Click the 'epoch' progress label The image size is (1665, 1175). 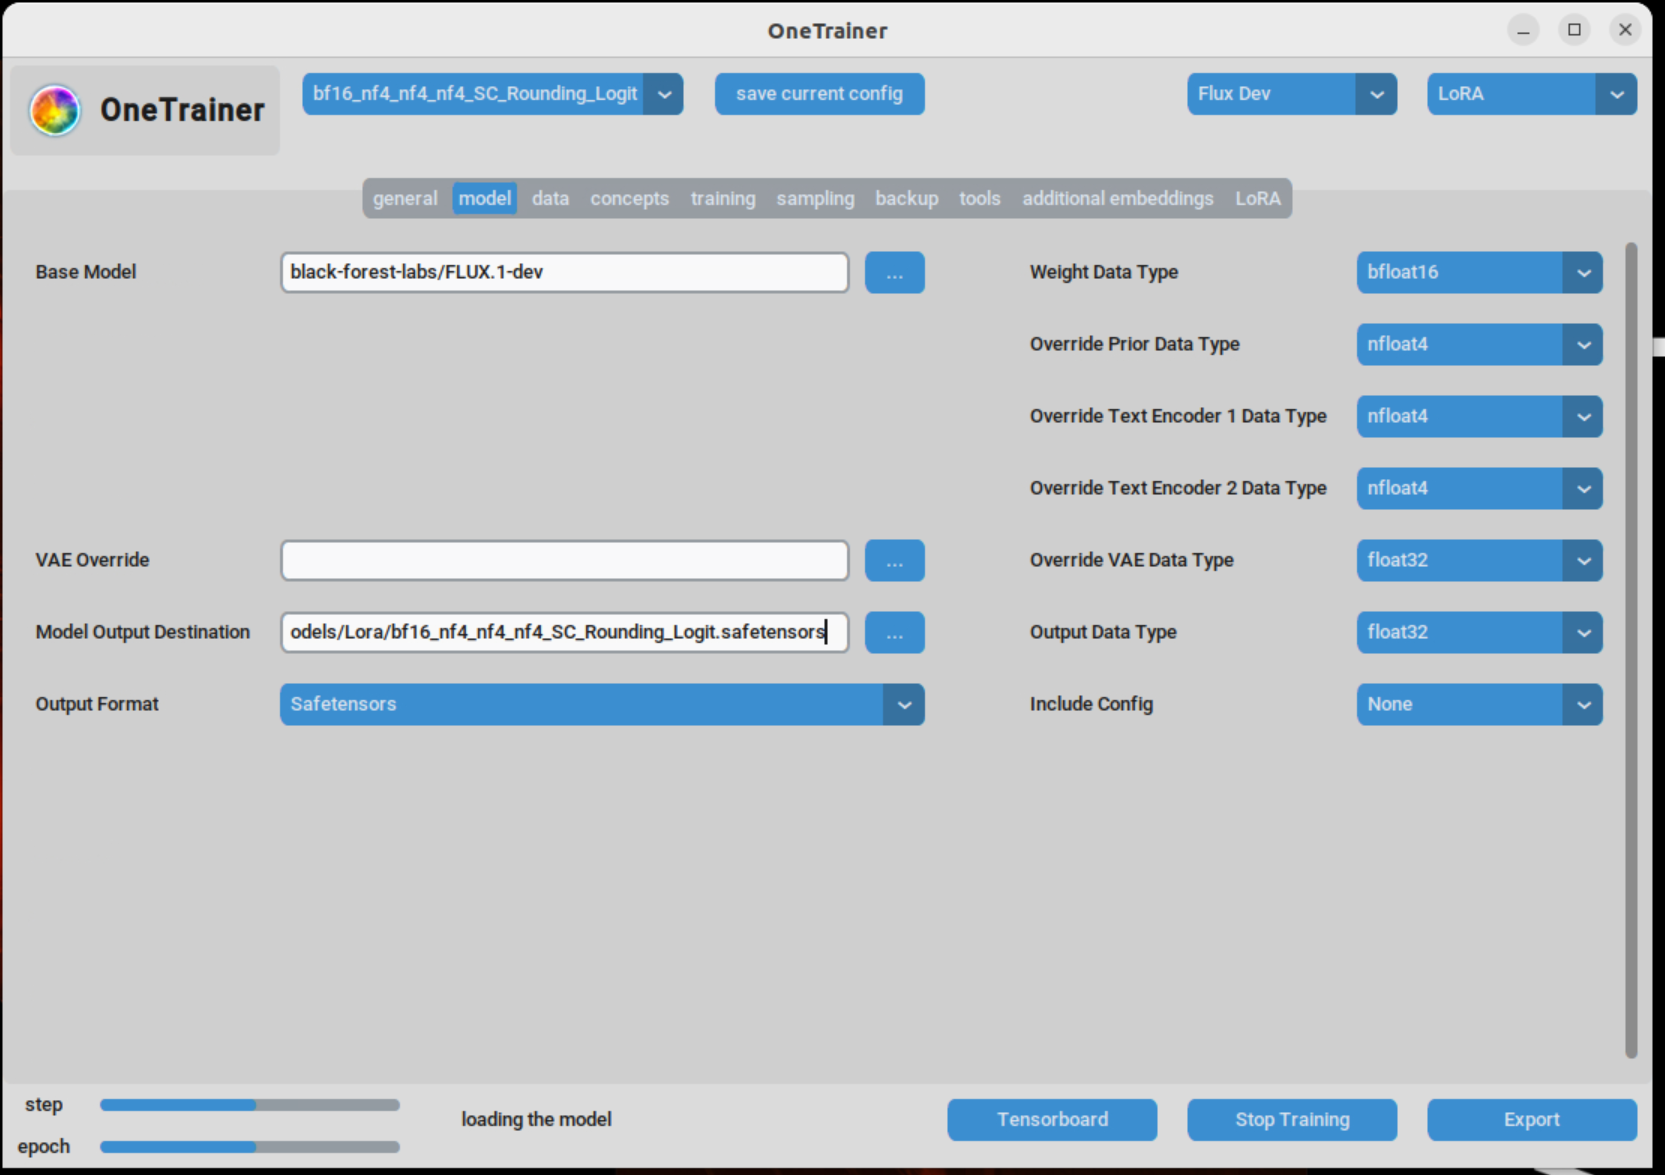[x=44, y=1147]
